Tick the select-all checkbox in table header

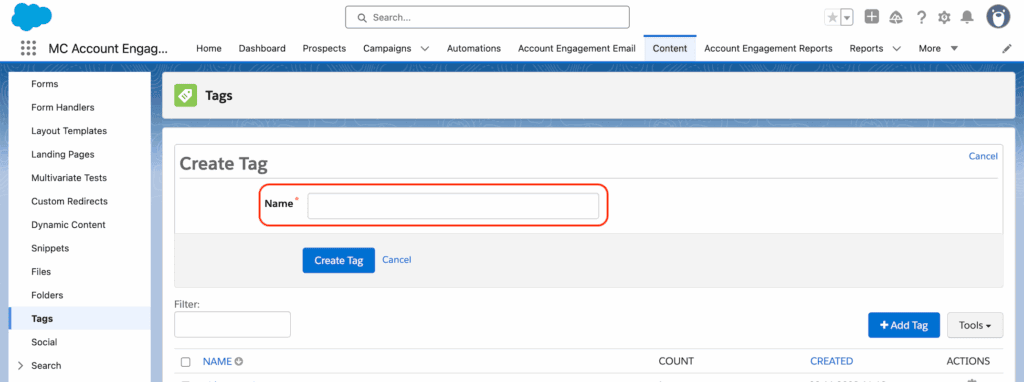tap(185, 362)
